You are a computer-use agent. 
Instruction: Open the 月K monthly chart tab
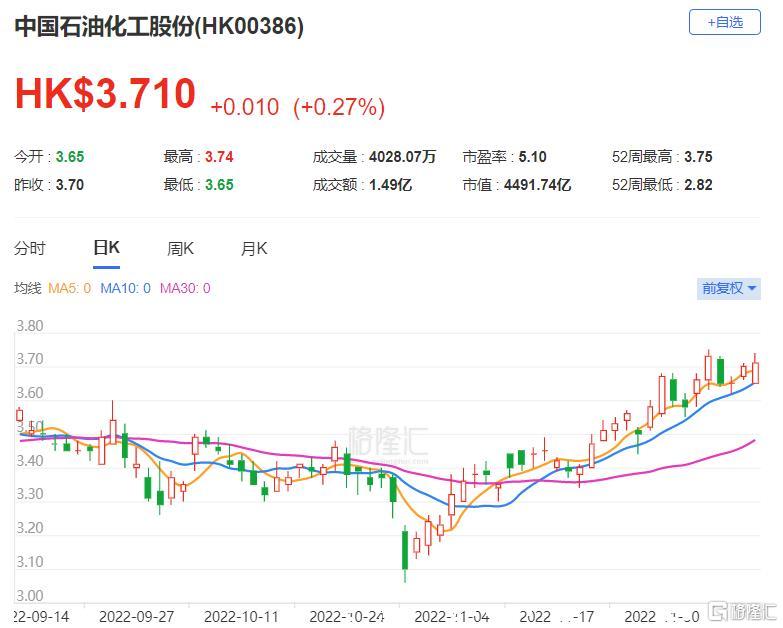tap(254, 248)
